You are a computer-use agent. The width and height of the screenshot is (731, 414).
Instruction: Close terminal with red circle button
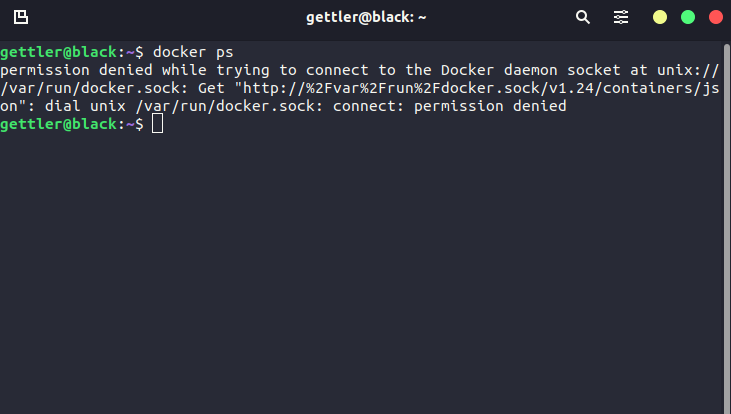(716, 17)
